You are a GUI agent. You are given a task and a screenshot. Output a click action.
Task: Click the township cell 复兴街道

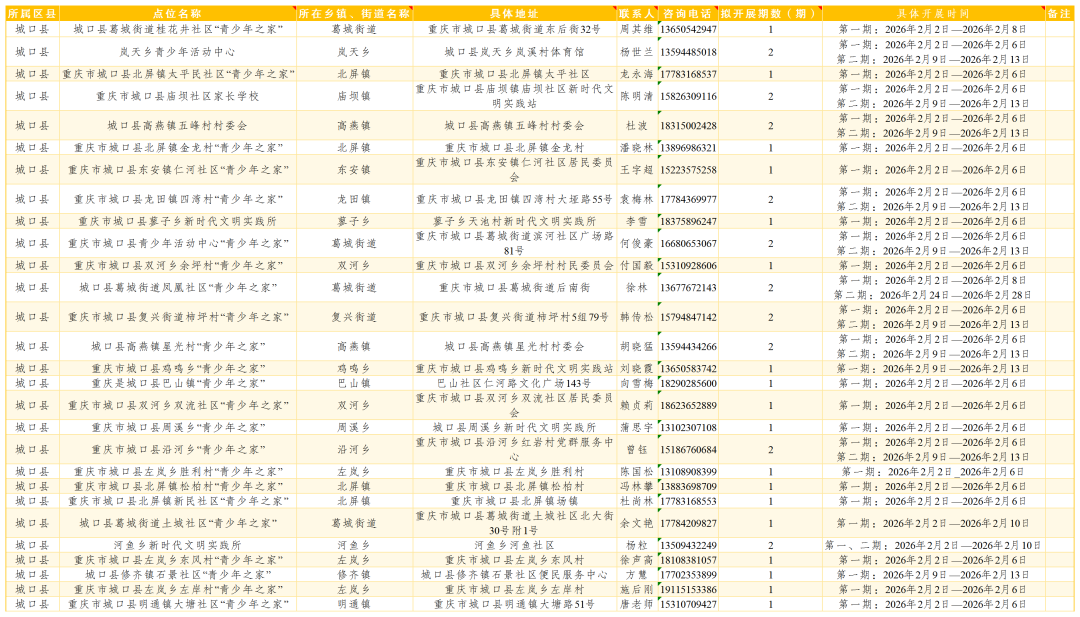[354, 317]
